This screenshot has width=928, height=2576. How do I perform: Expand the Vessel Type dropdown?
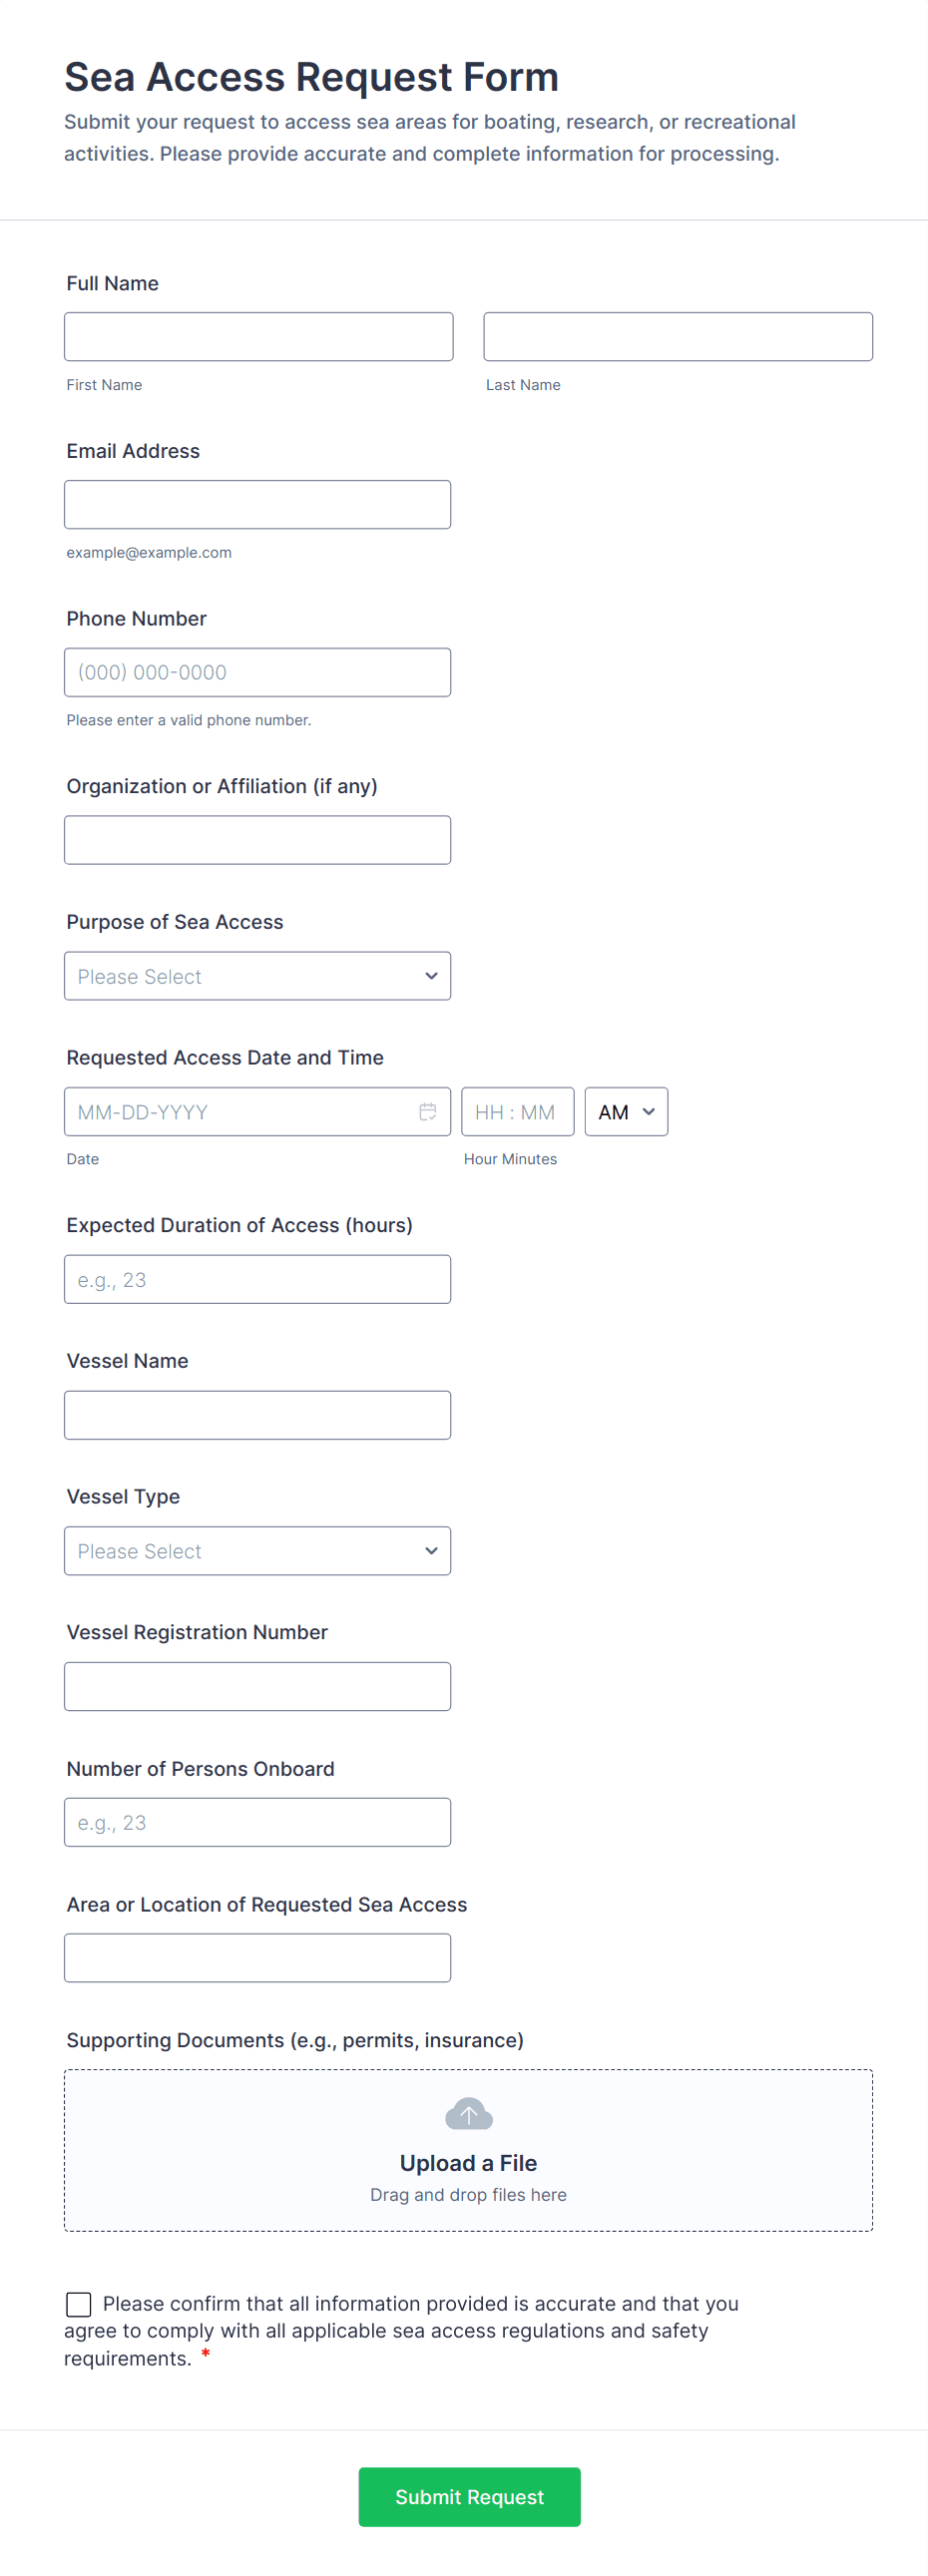tap(257, 1550)
